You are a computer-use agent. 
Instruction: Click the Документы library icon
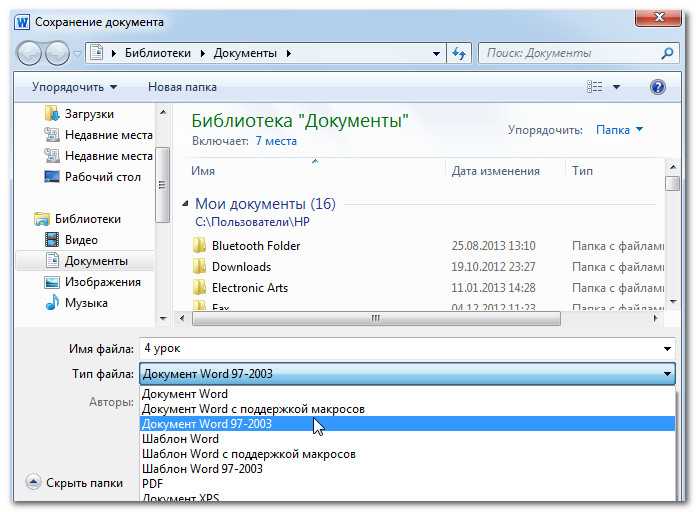[52, 261]
